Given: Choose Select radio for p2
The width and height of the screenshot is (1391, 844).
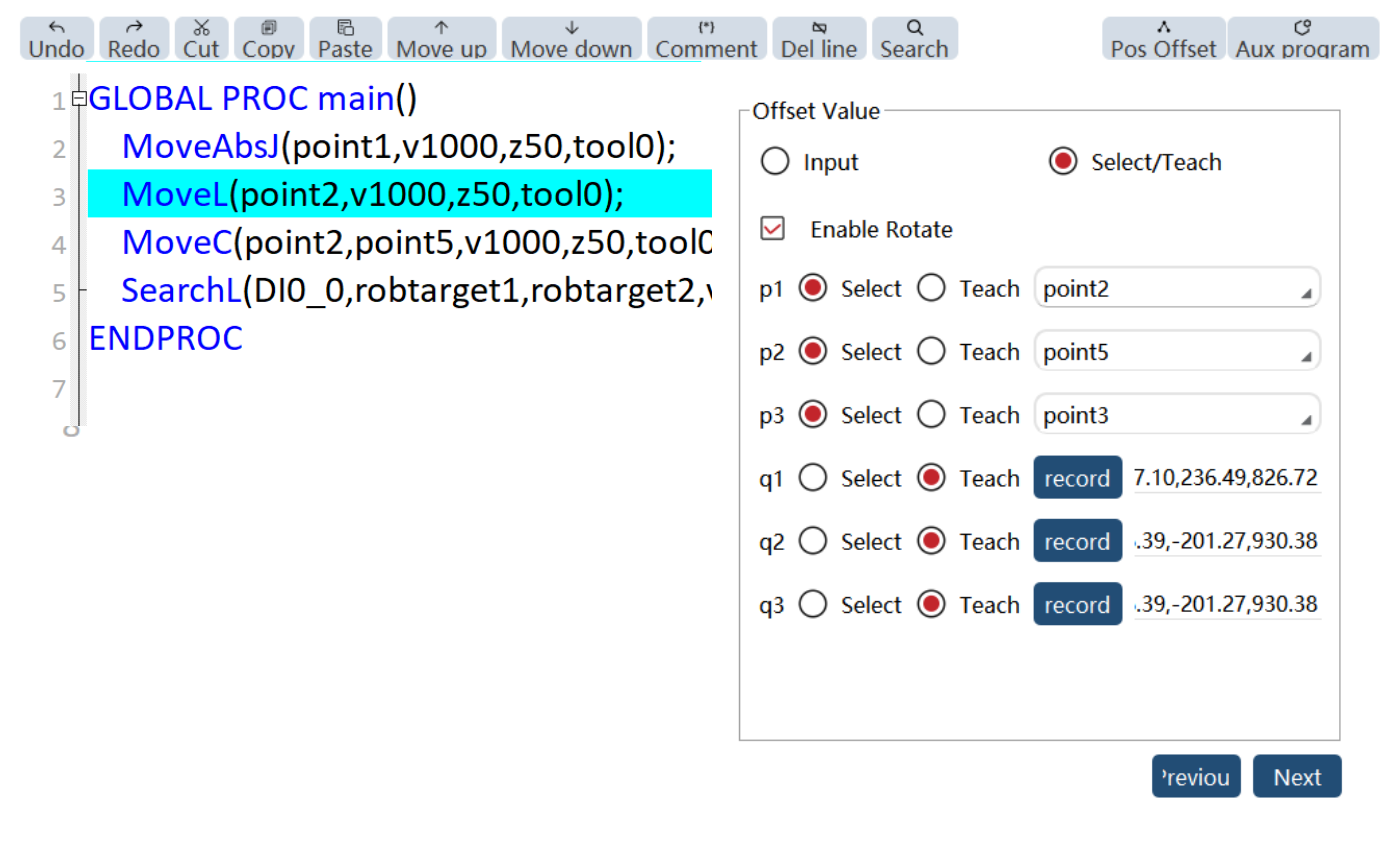Looking at the screenshot, I should (x=814, y=352).
